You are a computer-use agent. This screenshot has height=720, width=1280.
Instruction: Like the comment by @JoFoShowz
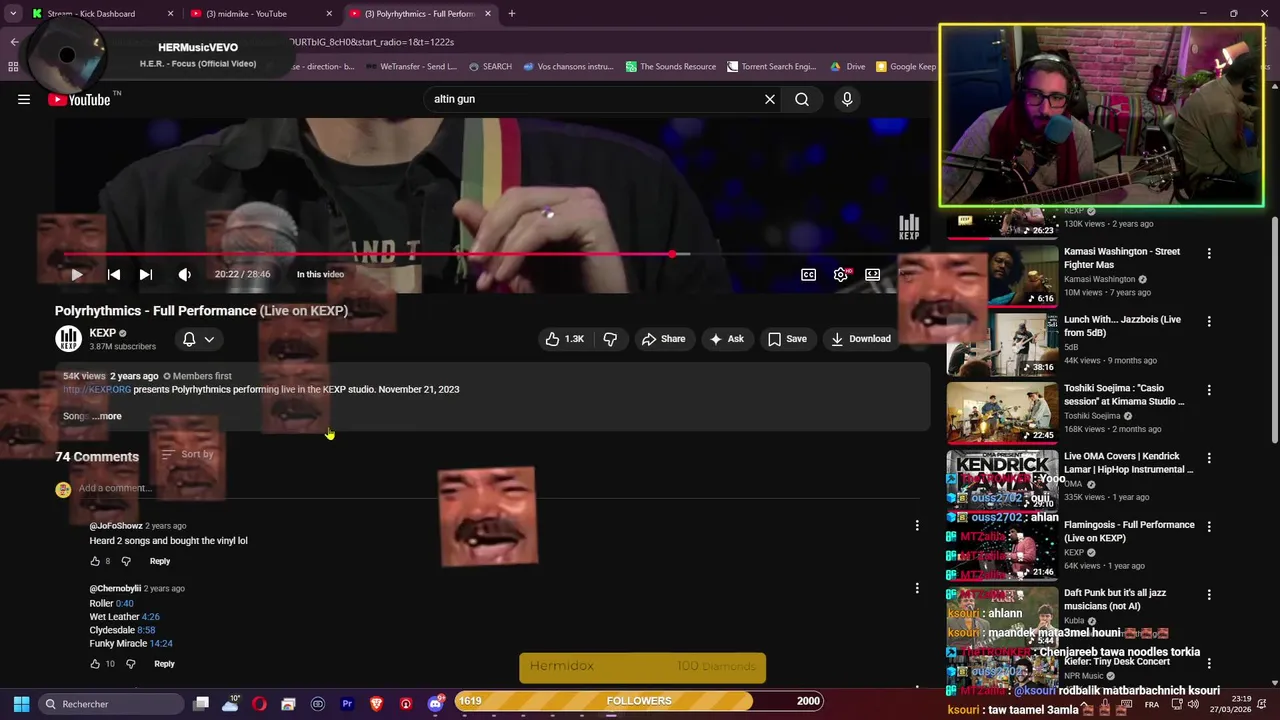95,561
